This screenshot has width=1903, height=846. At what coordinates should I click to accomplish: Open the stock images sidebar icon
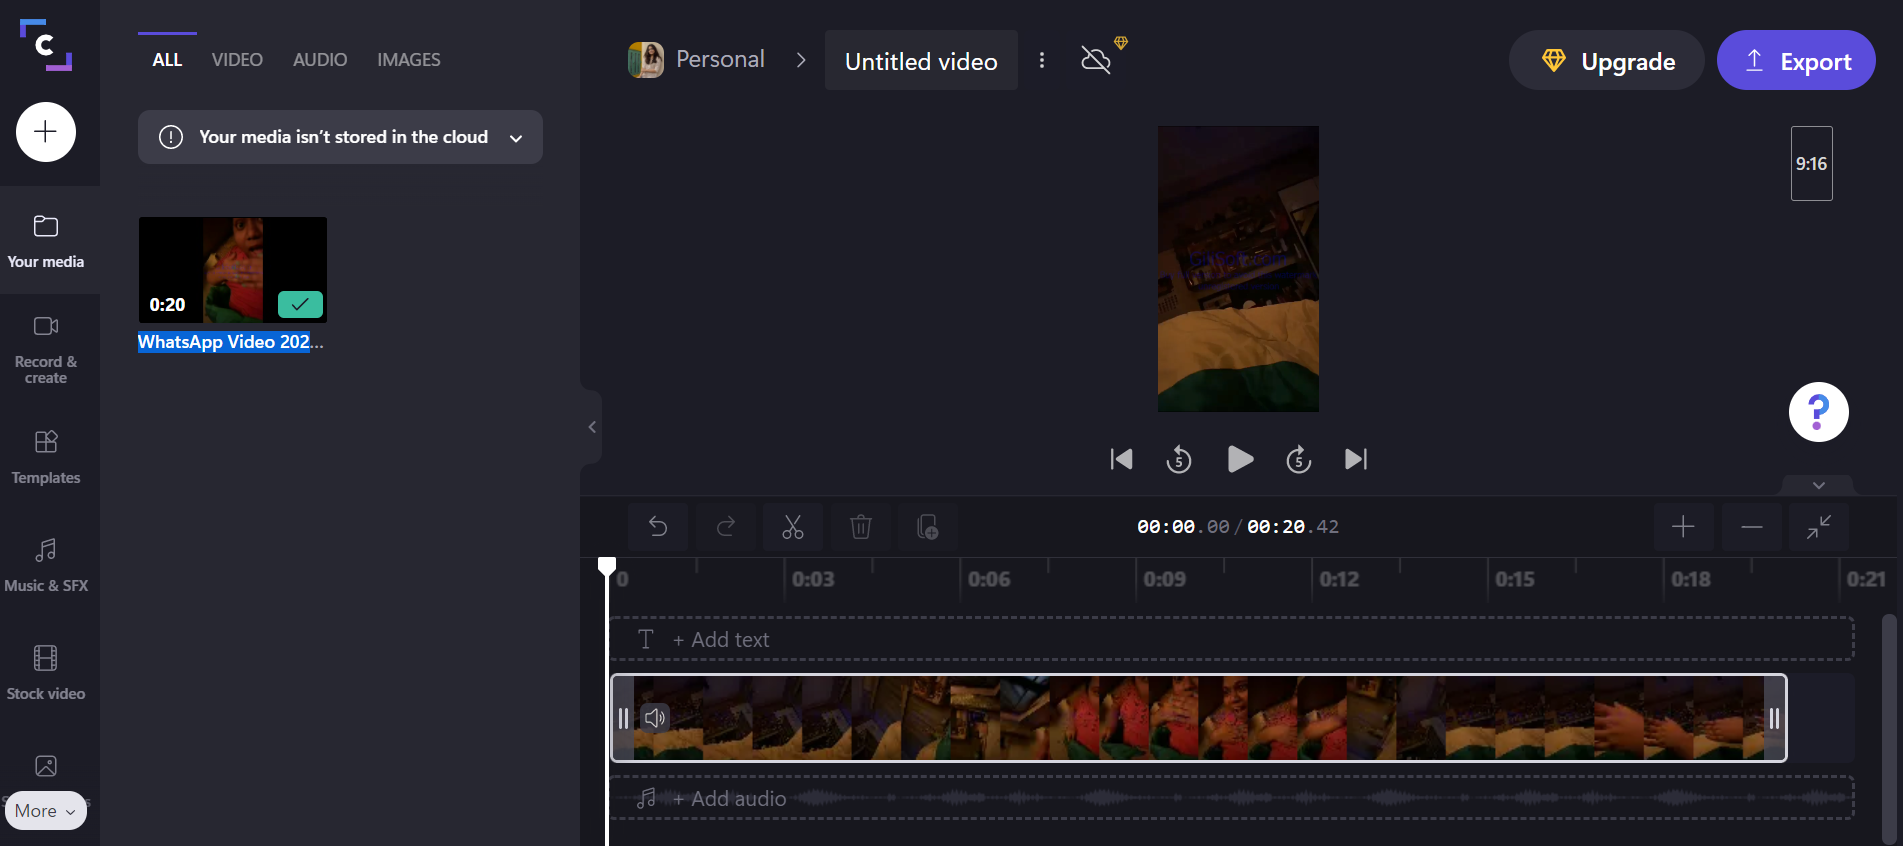coord(46,766)
